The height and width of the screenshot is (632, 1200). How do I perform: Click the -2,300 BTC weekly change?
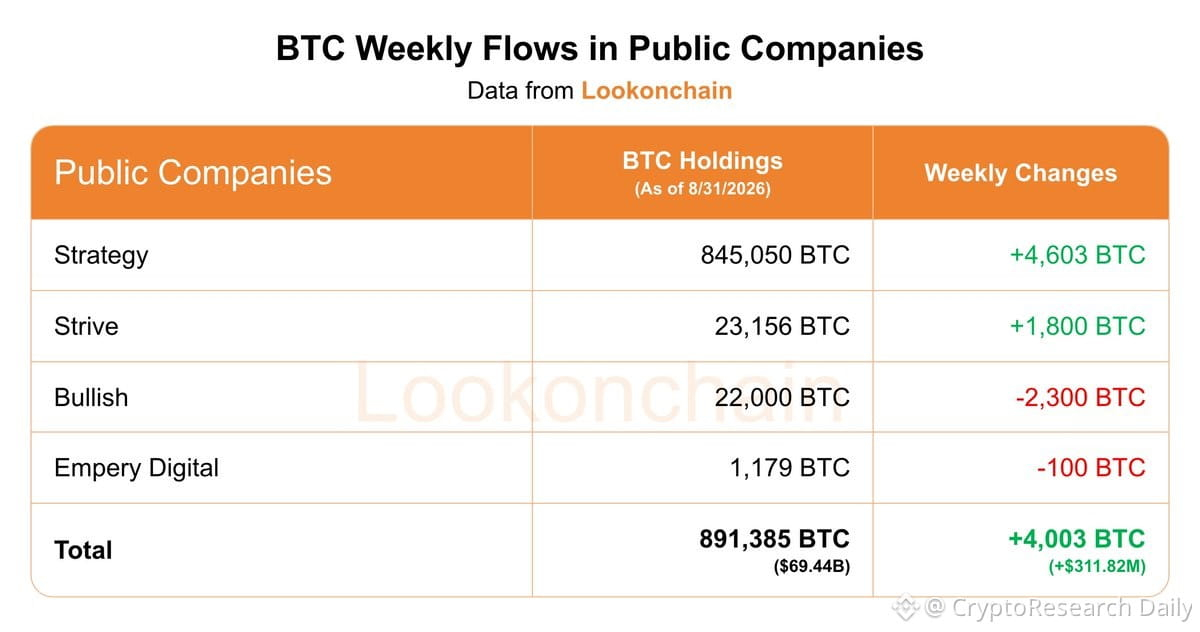pyautogui.click(x=1080, y=397)
